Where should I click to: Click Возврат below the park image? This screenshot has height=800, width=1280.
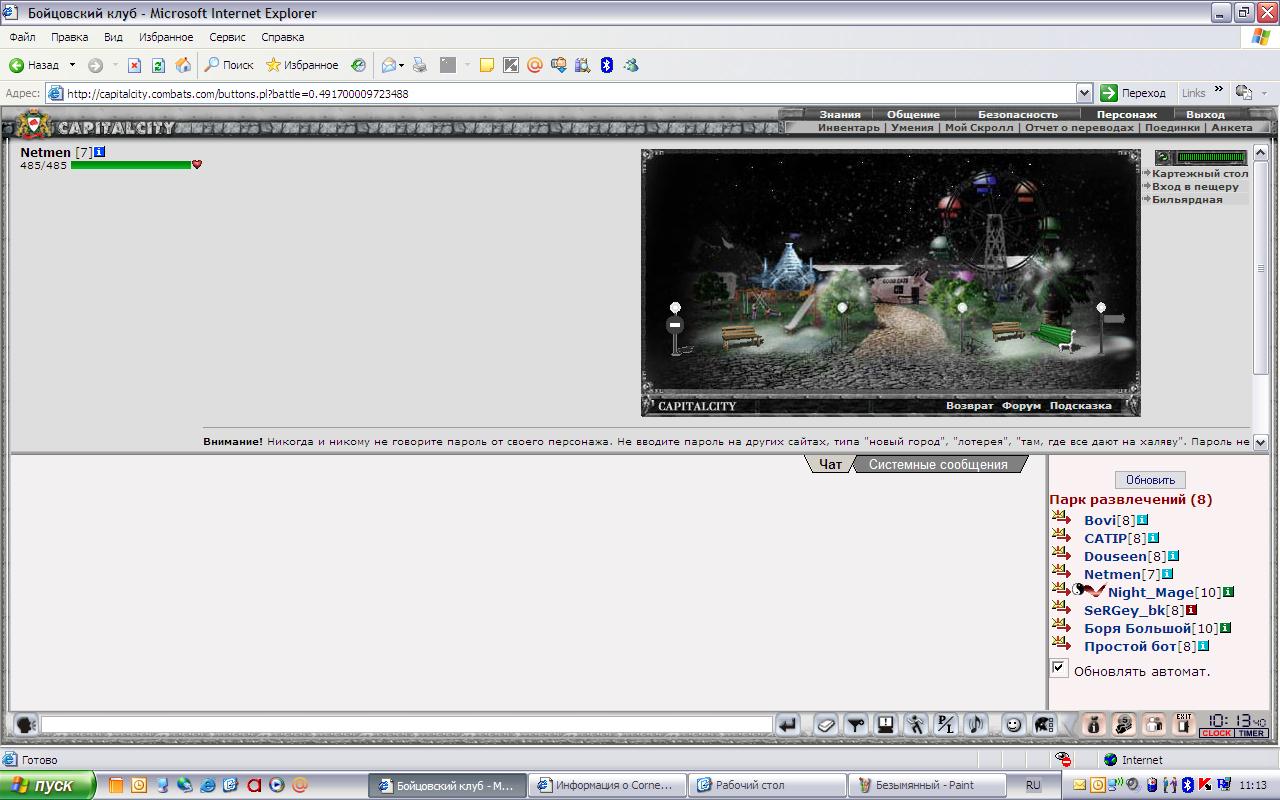coord(970,406)
